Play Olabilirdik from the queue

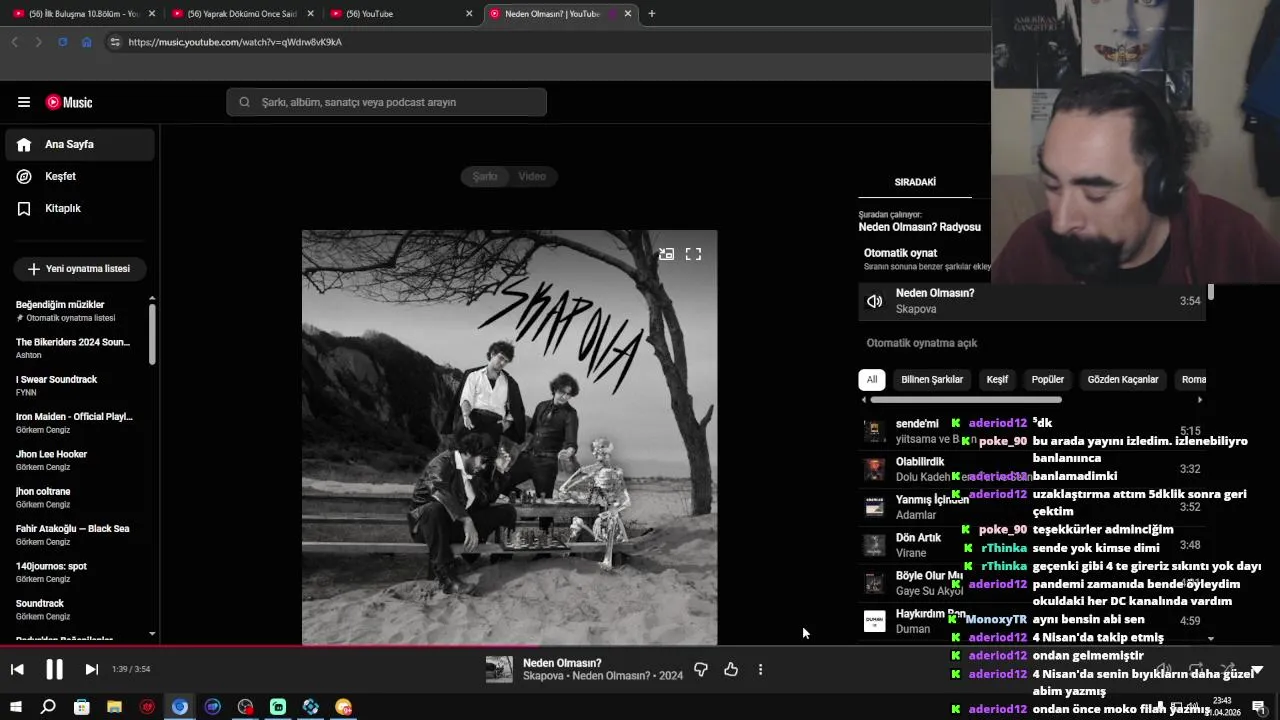point(1032,469)
